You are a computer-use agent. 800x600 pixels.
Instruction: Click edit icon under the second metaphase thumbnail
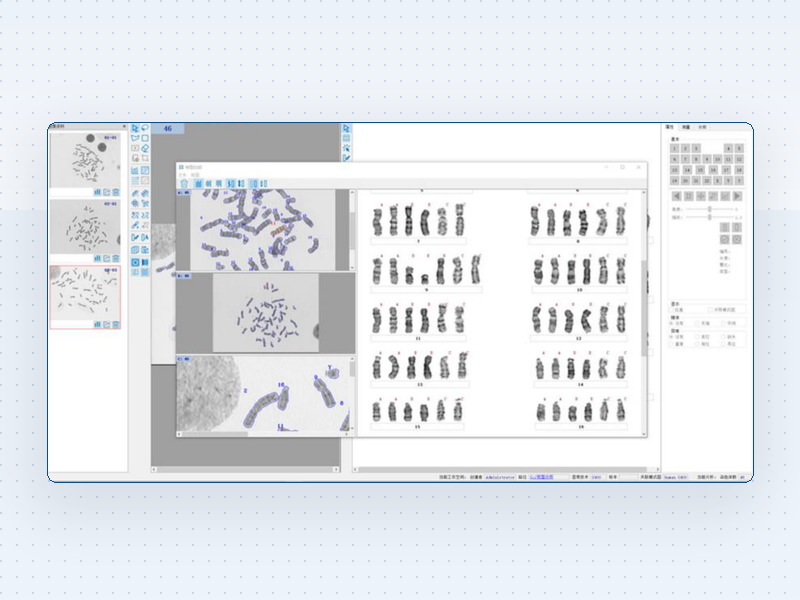click(106, 258)
